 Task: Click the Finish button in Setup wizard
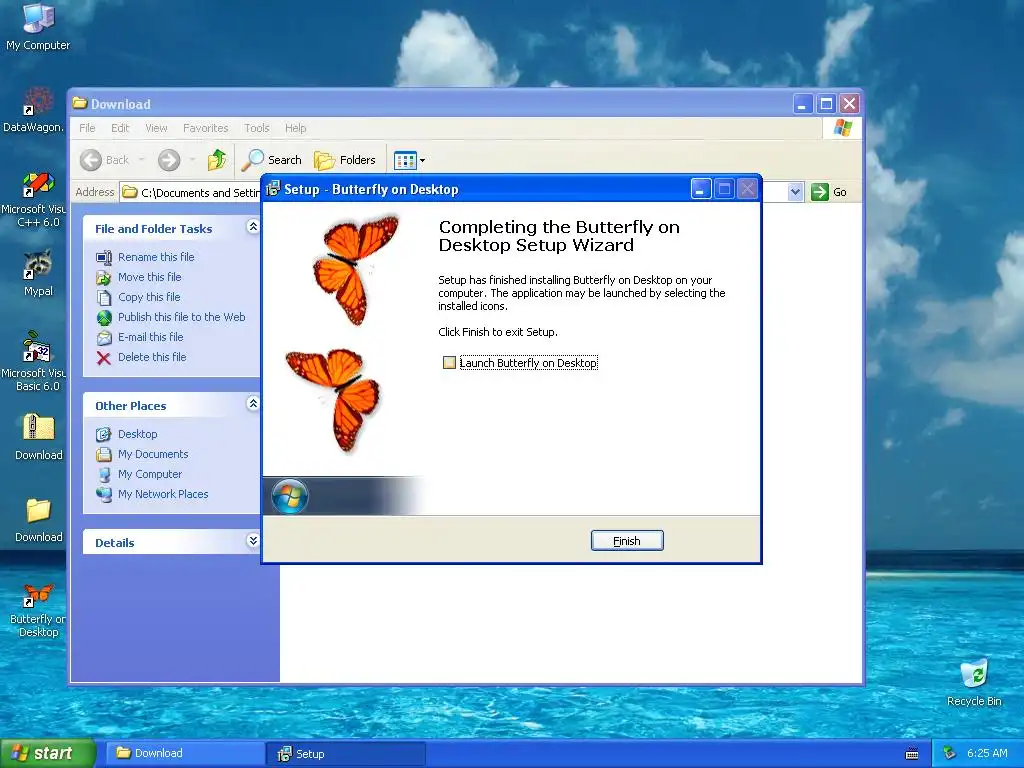click(627, 541)
